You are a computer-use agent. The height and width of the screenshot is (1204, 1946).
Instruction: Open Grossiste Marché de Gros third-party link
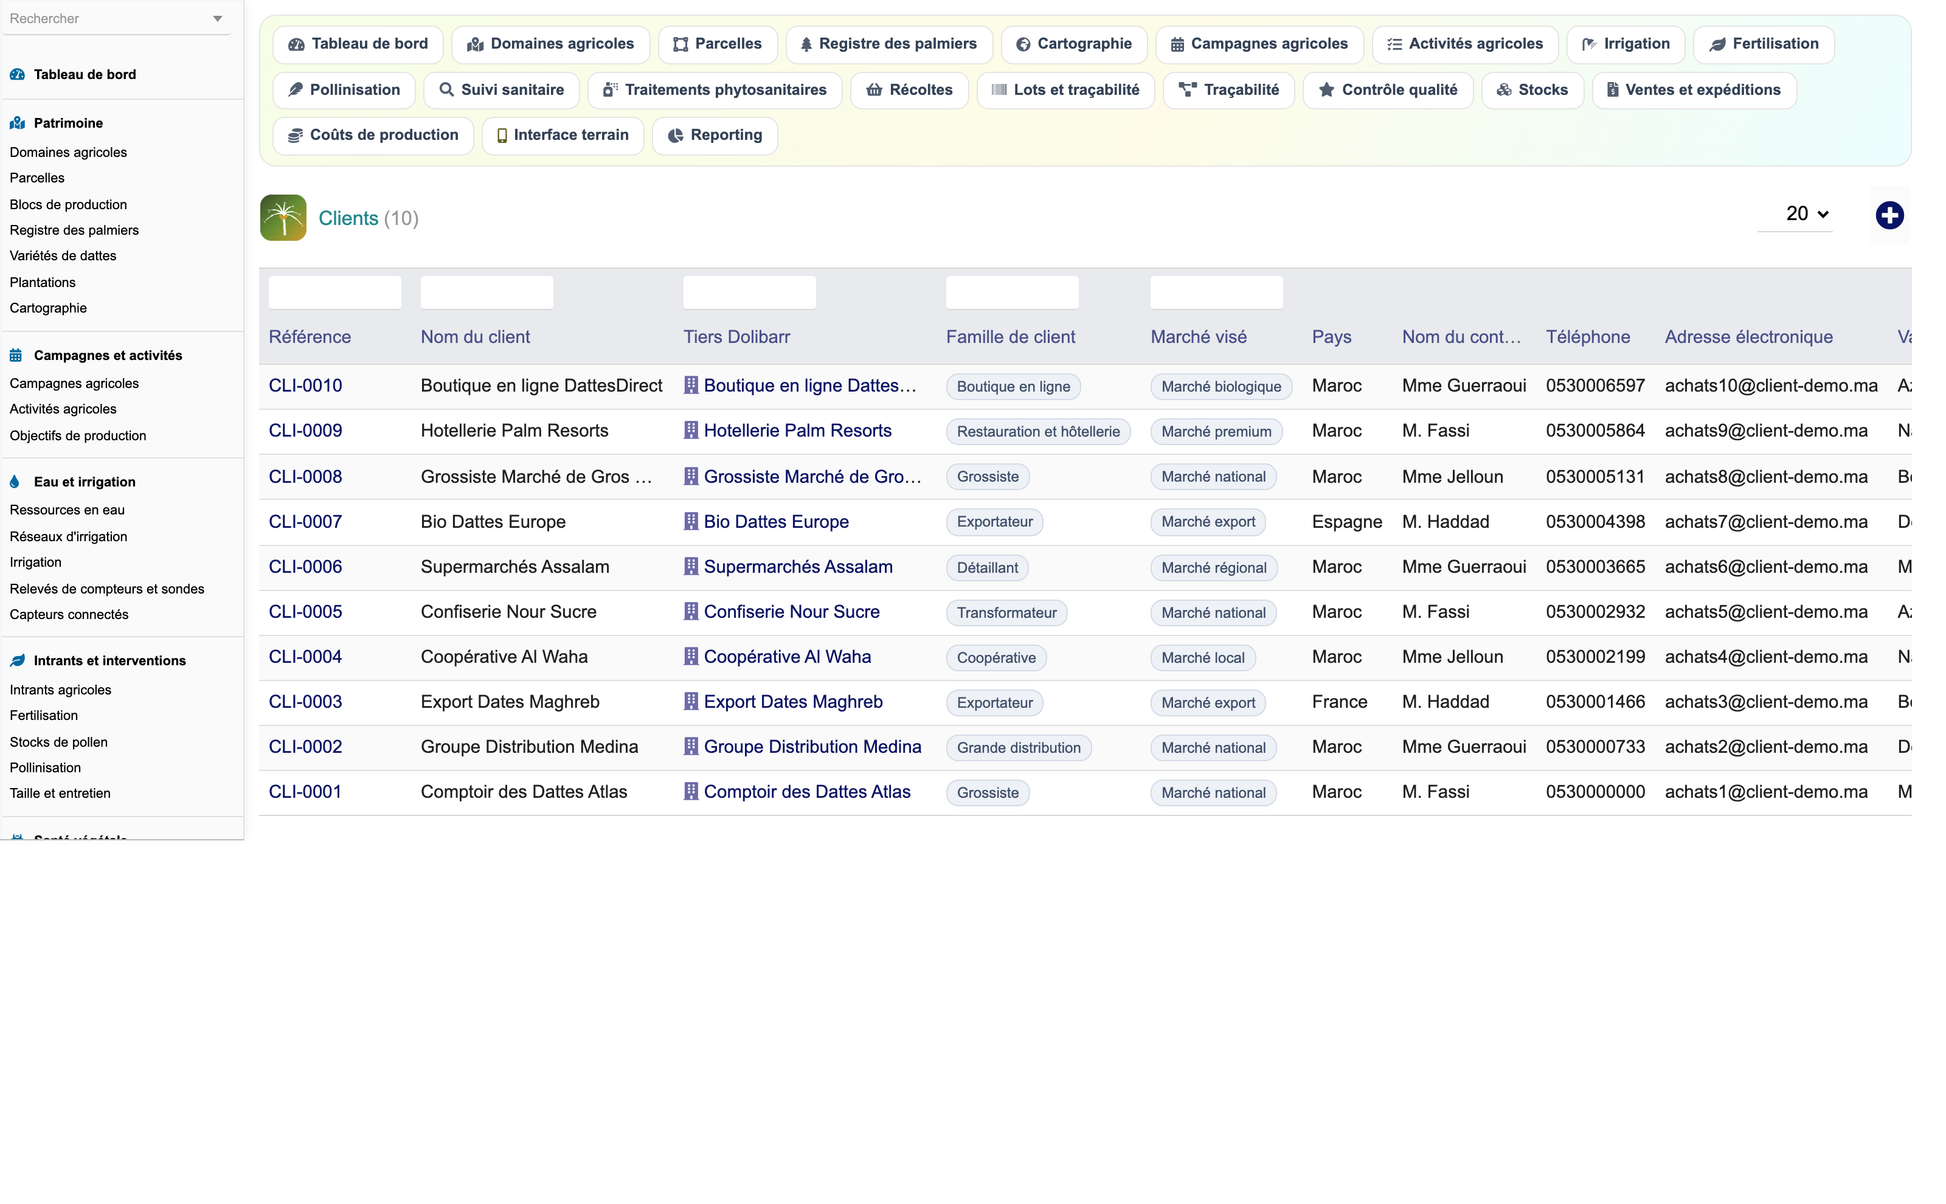tap(812, 476)
